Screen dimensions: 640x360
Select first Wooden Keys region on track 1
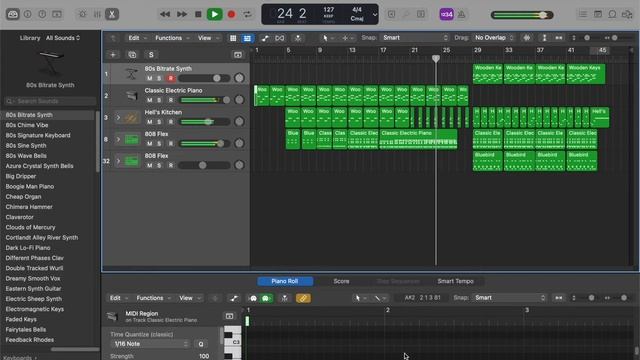tap(487, 74)
